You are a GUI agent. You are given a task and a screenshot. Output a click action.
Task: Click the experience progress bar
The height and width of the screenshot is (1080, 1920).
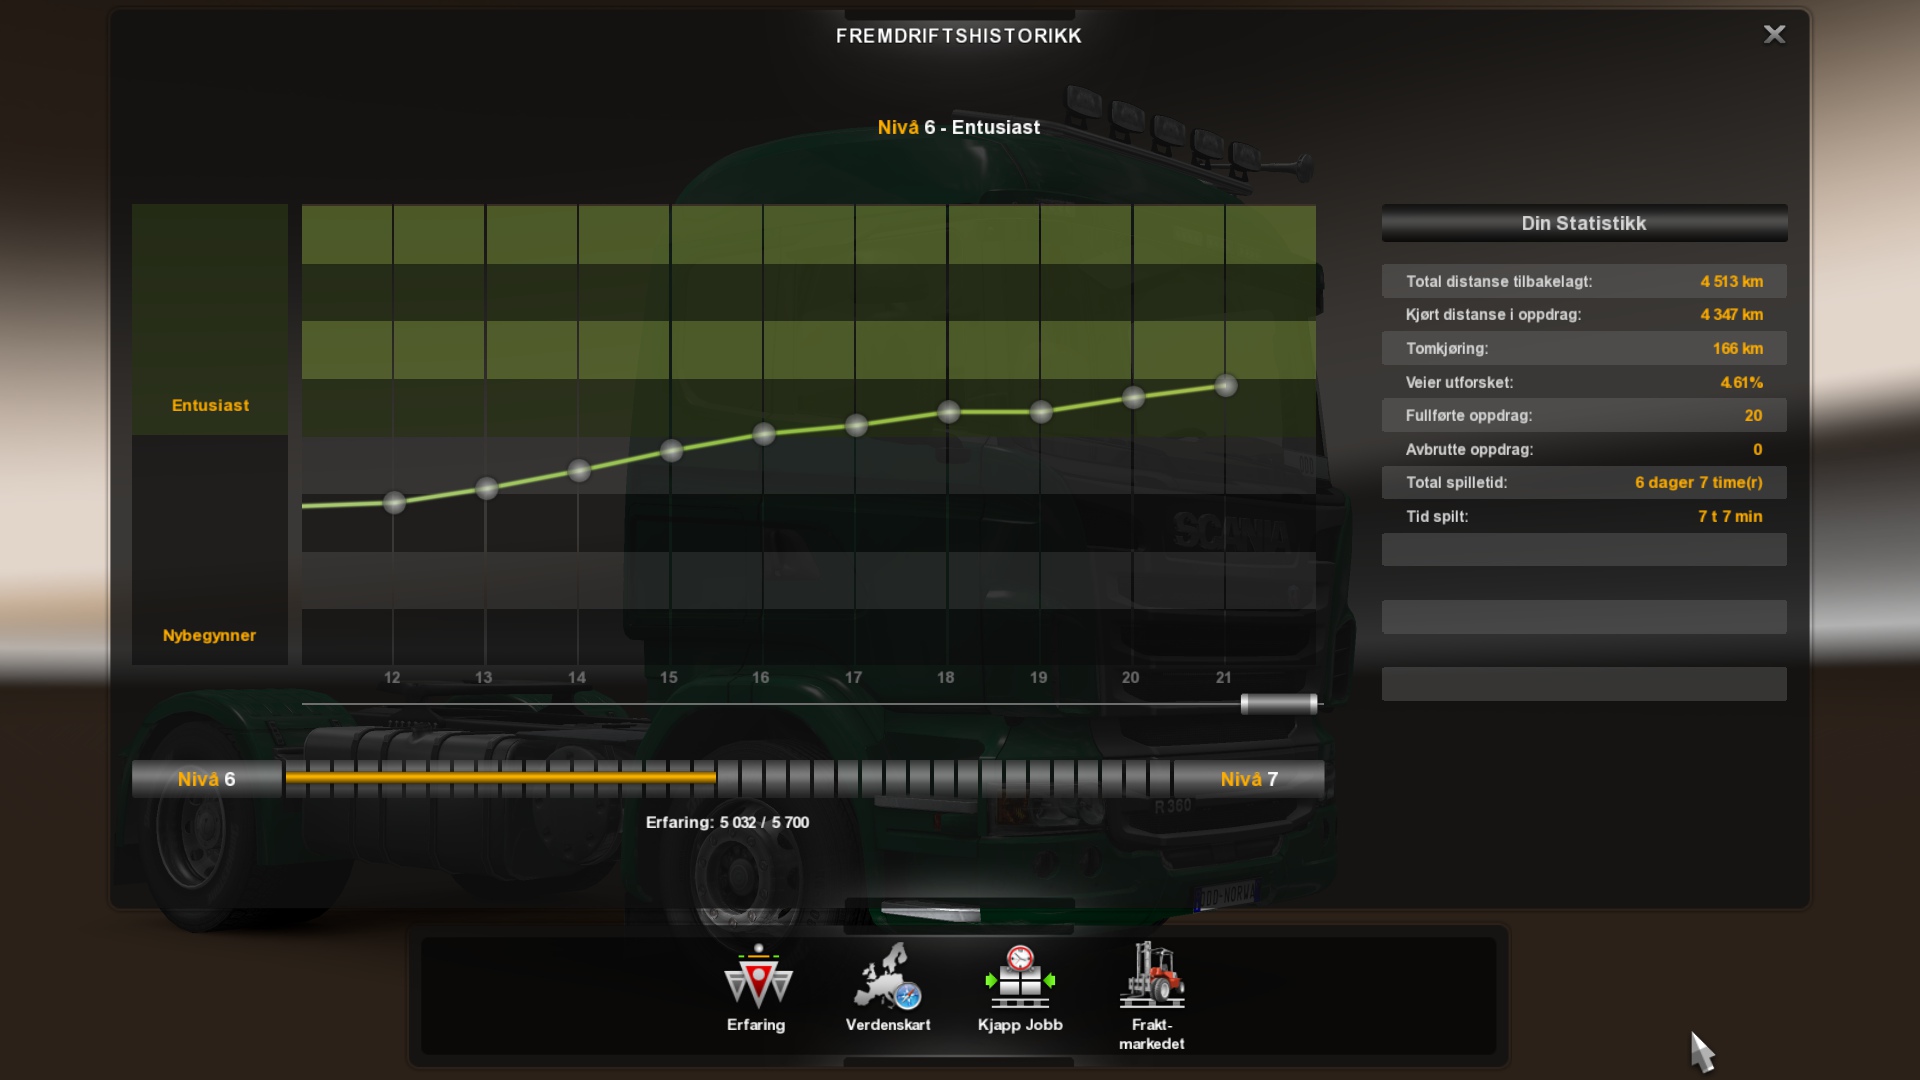pos(728,778)
